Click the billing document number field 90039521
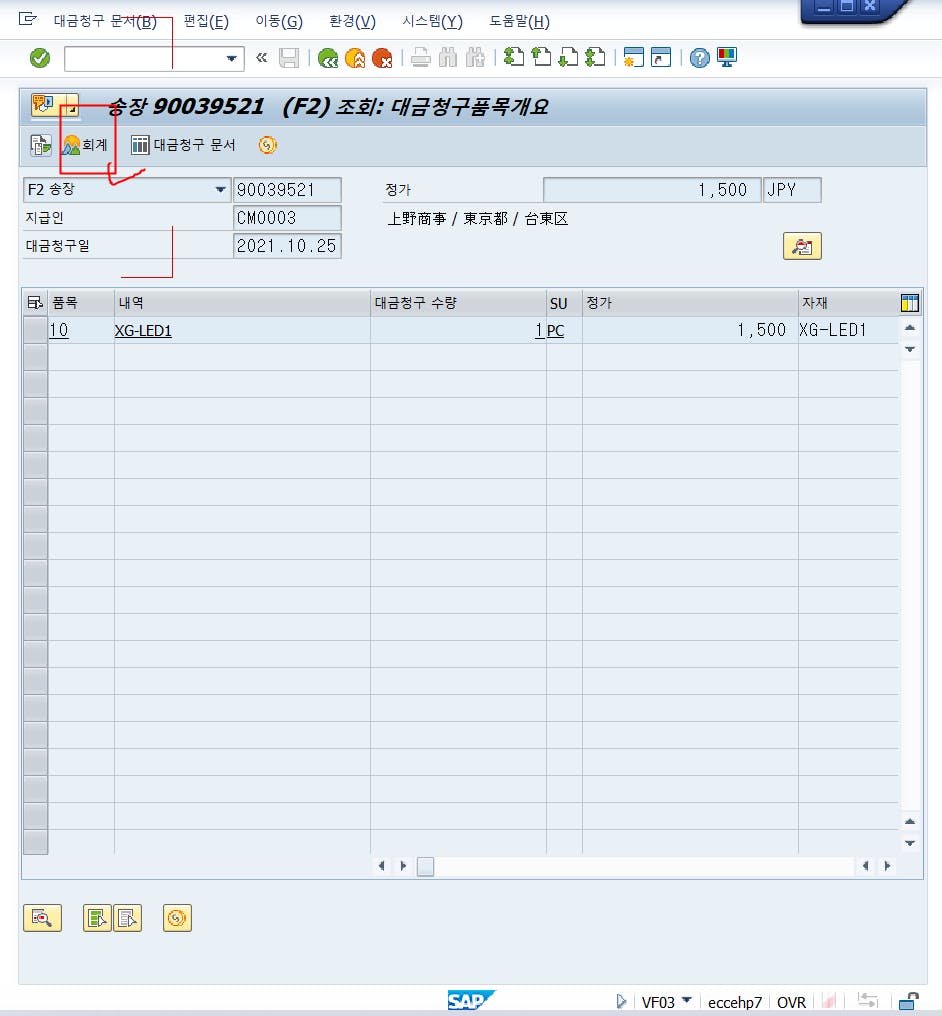Image resolution: width=942 pixels, height=1016 pixels. [x=287, y=190]
